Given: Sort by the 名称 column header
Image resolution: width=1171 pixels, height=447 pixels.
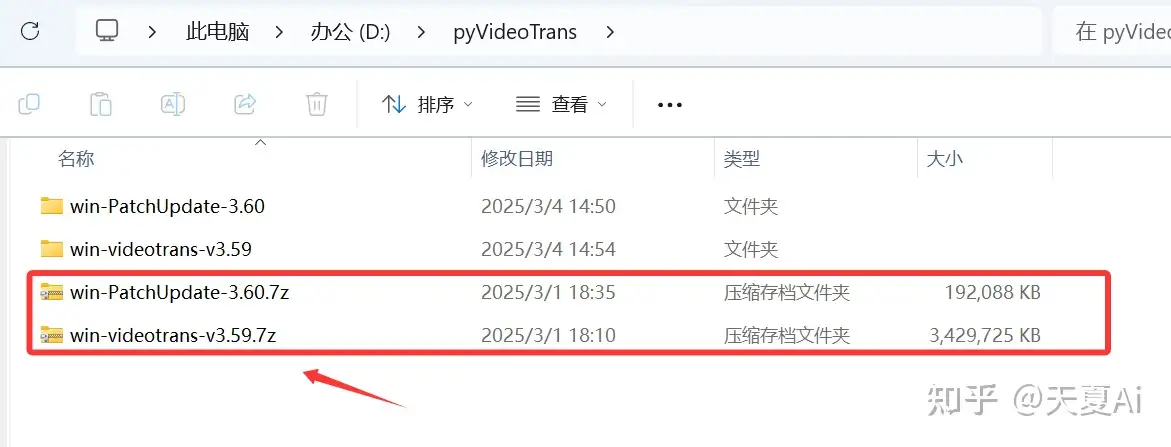Looking at the screenshot, I should (76, 158).
